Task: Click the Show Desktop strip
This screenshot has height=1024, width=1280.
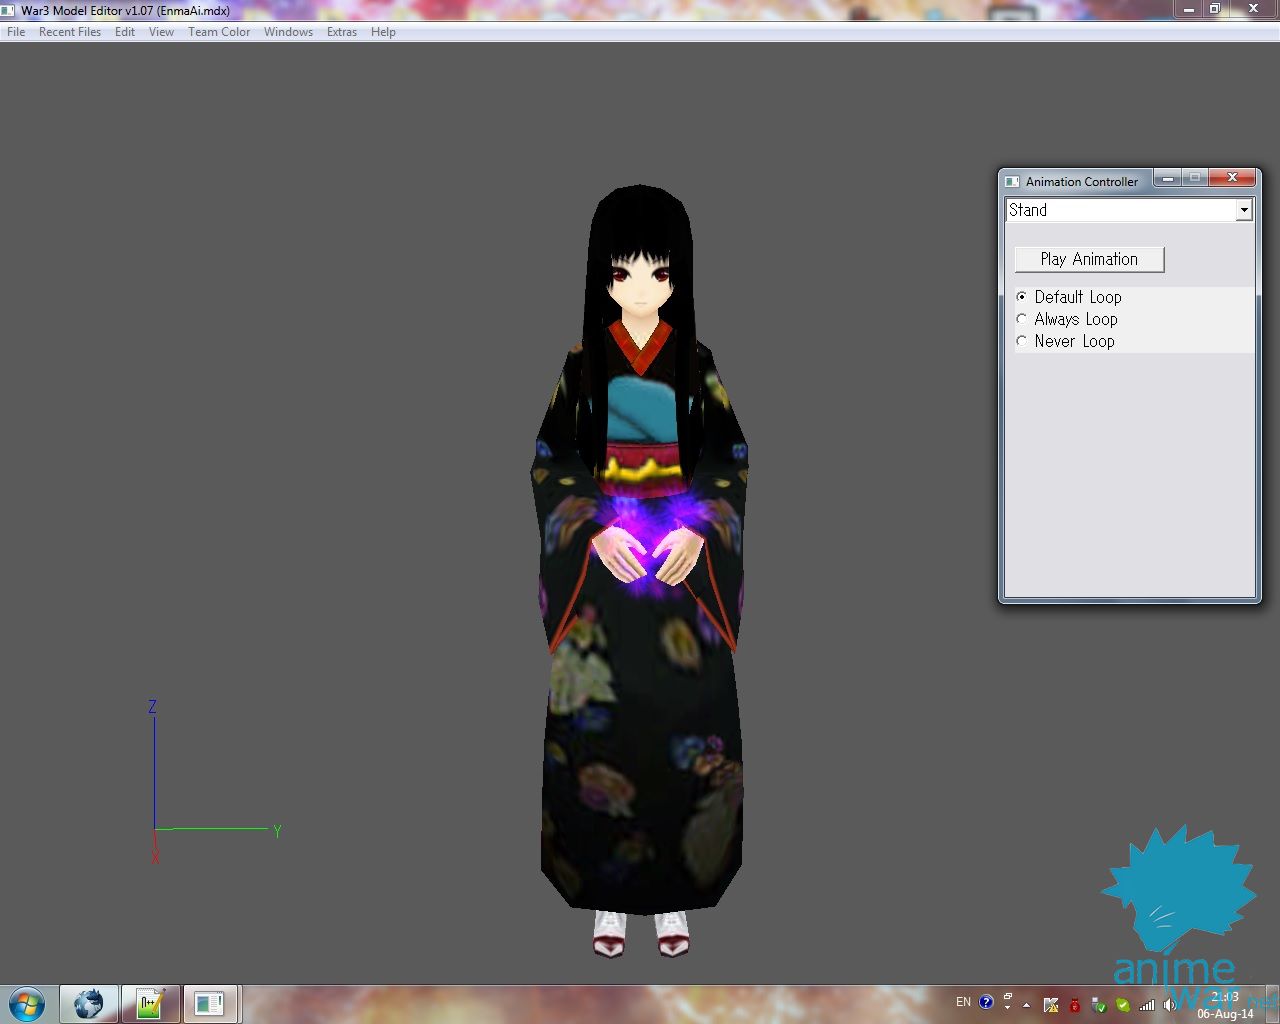Action: click(1272, 1004)
